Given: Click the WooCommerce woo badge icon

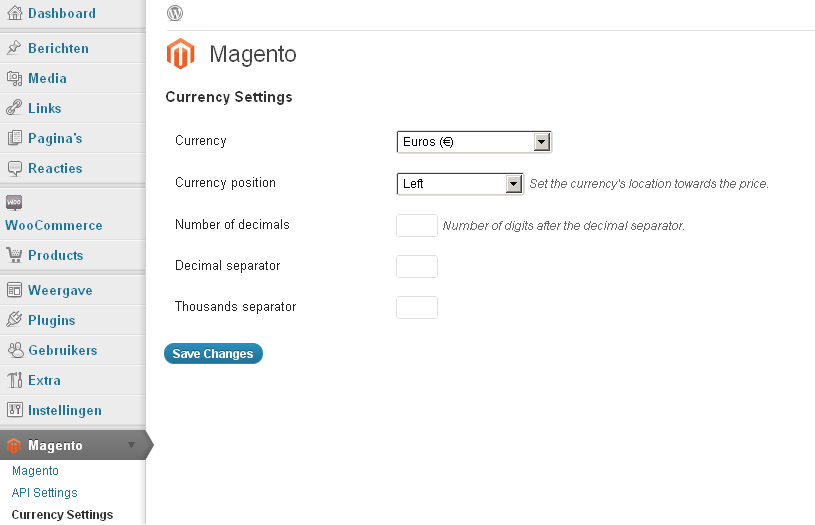Looking at the screenshot, I should (x=14, y=202).
